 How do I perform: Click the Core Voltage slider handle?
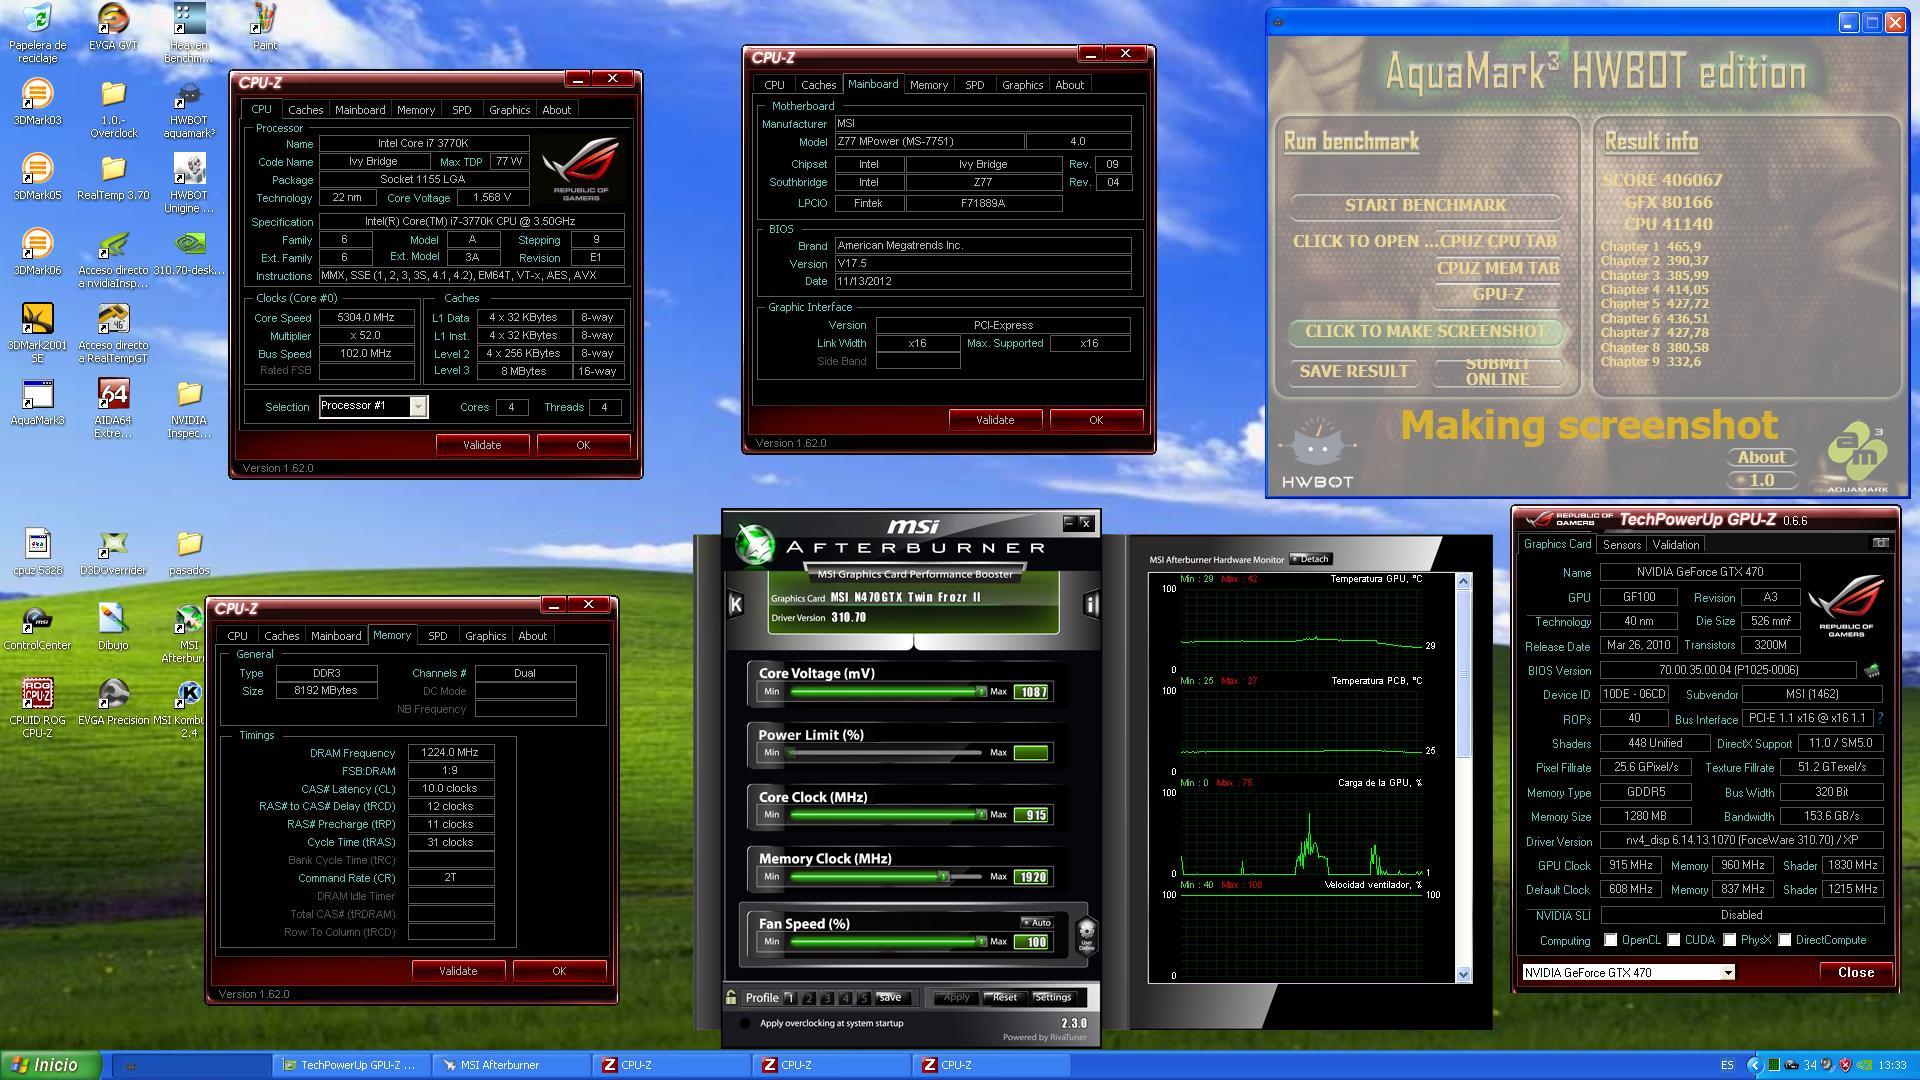(x=981, y=691)
